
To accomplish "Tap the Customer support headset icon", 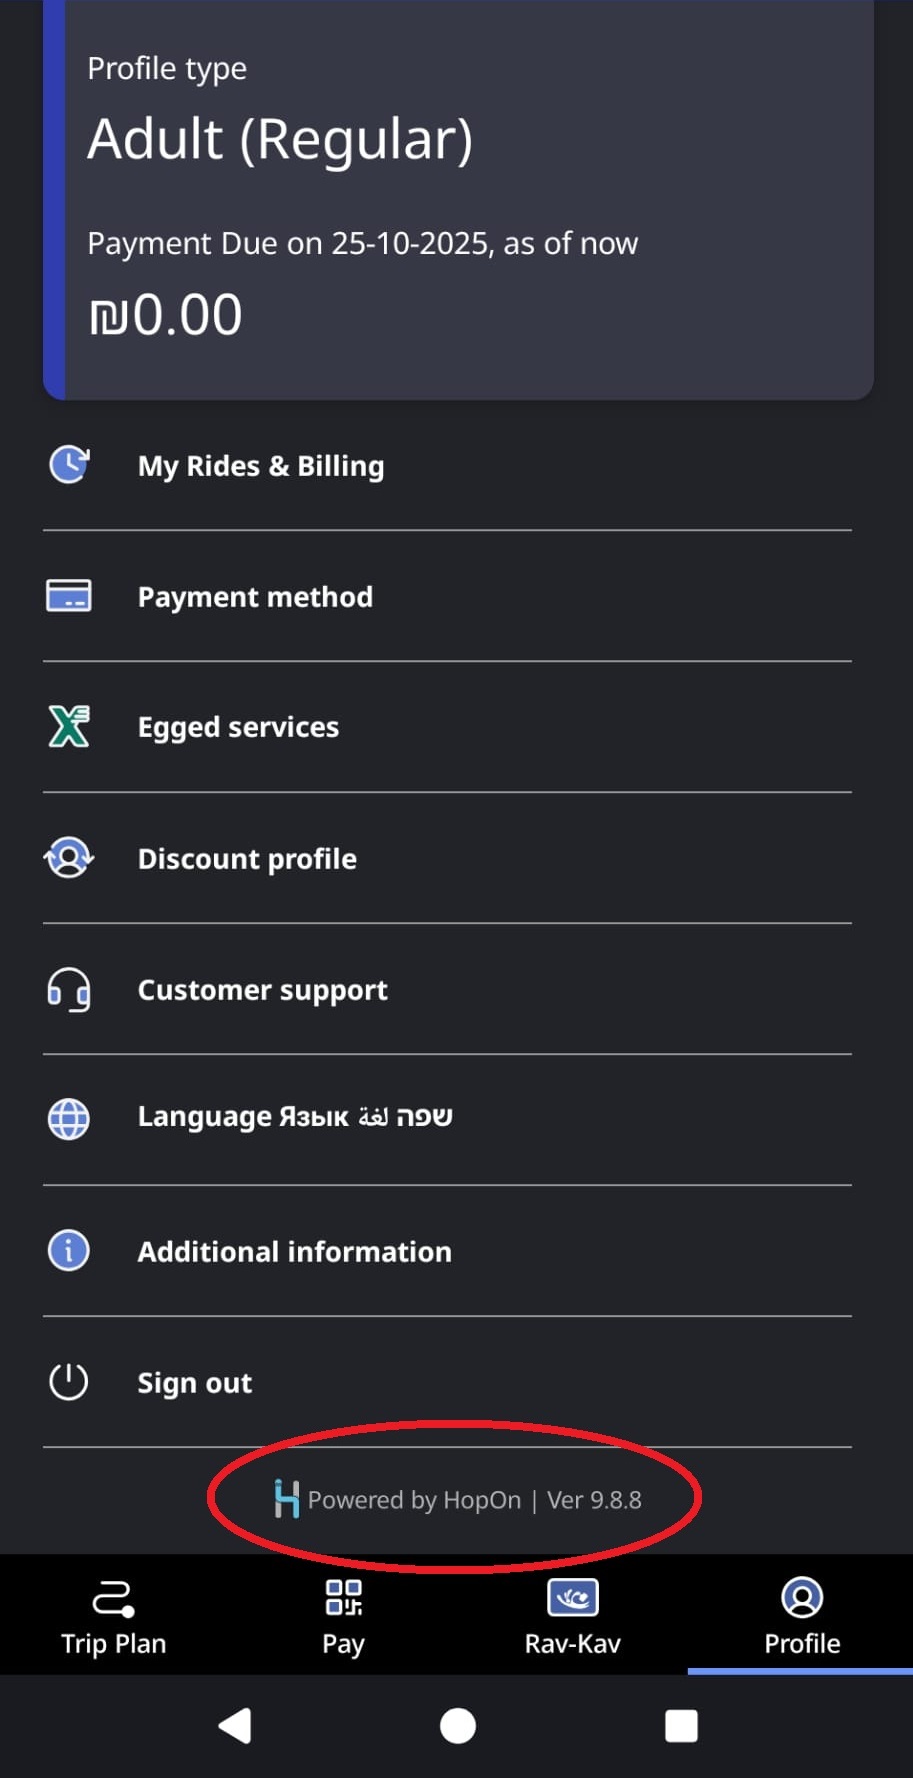I will pos(69,990).
